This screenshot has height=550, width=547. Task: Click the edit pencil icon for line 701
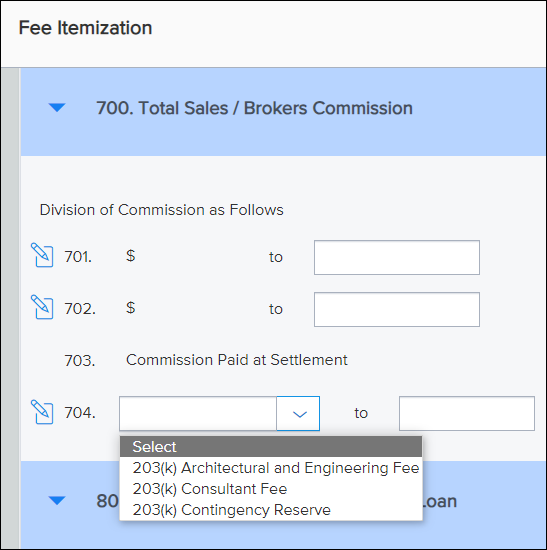pos(42,255)
